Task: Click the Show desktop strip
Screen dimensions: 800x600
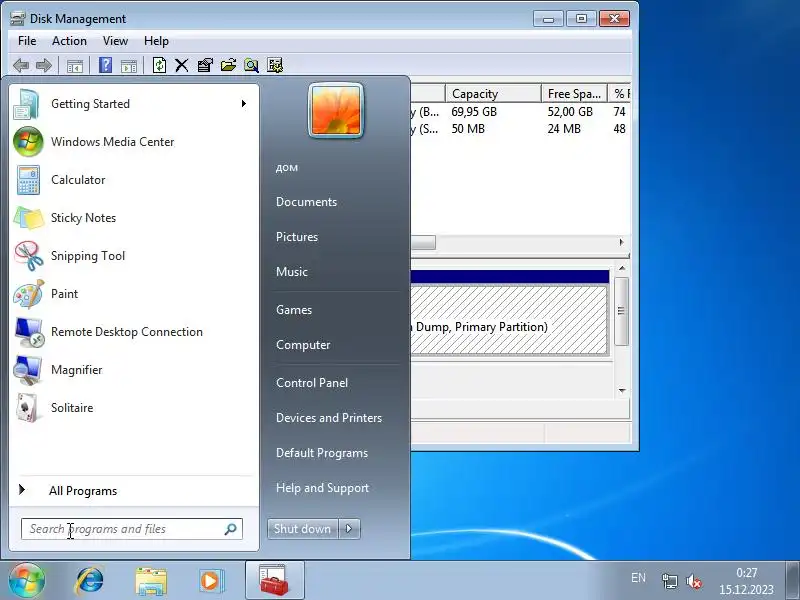Action: [x=792, y=581]
